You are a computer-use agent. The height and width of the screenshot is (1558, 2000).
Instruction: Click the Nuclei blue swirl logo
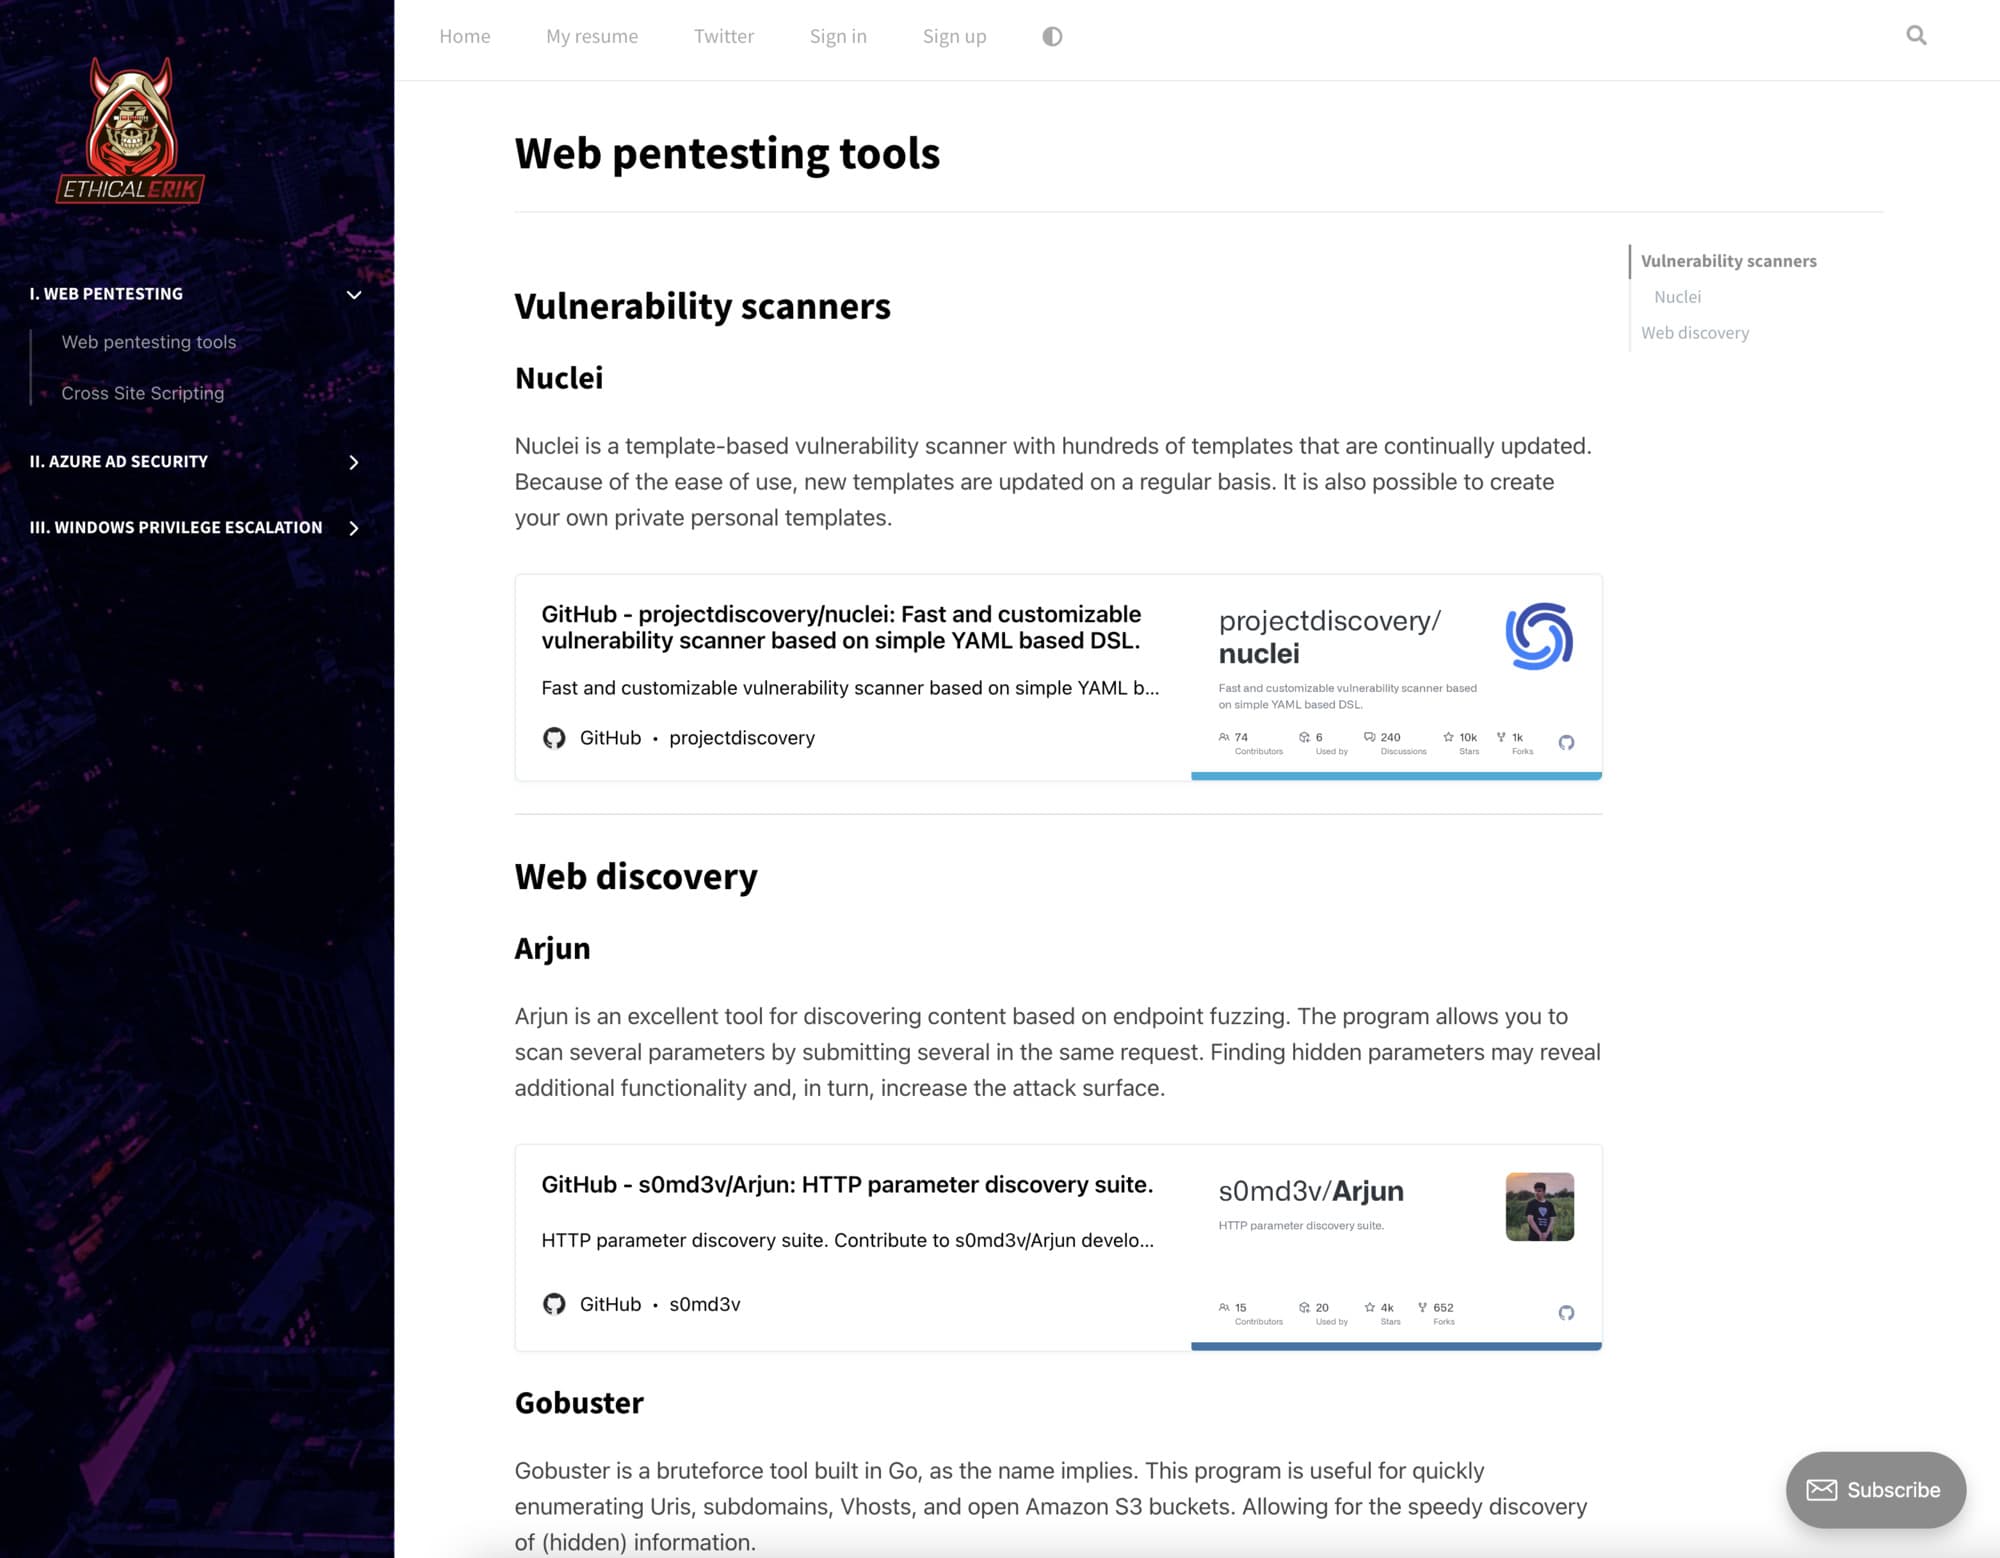click(x=1539, y=636)
